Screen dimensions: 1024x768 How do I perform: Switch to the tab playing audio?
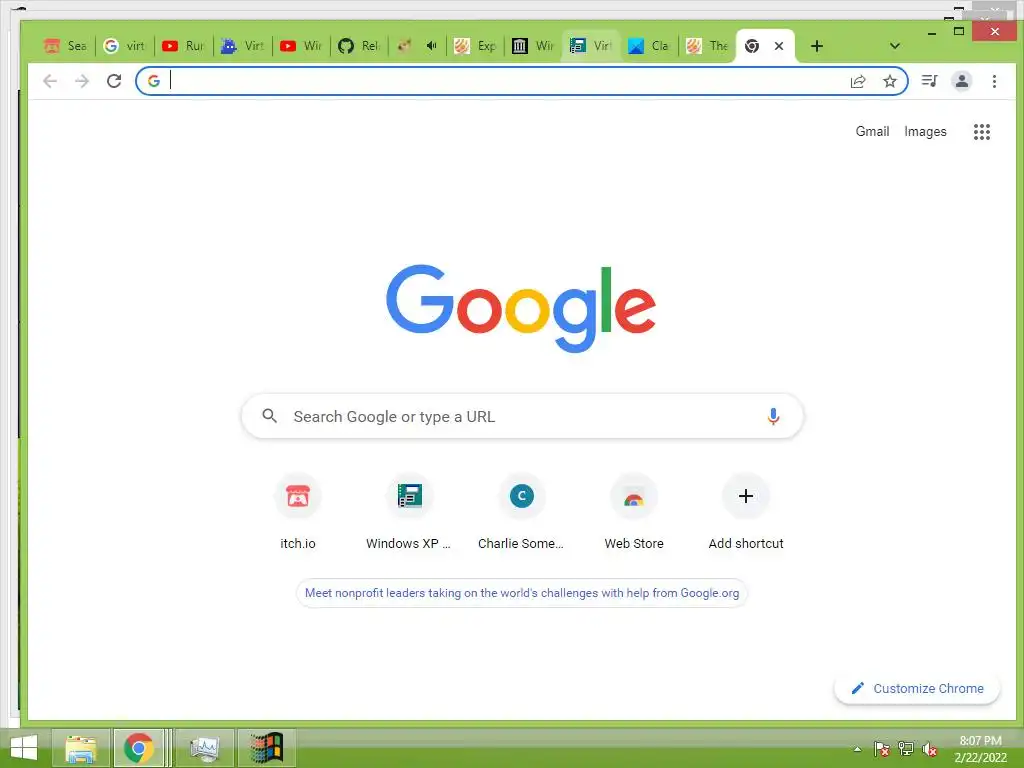pyautogui.click(x=418, y=46)
